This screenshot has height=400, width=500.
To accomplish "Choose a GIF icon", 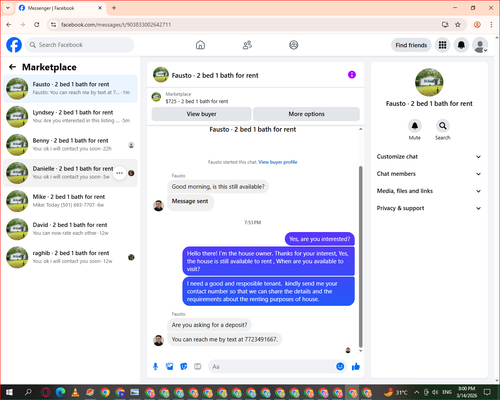I will (x=198, y=367).
